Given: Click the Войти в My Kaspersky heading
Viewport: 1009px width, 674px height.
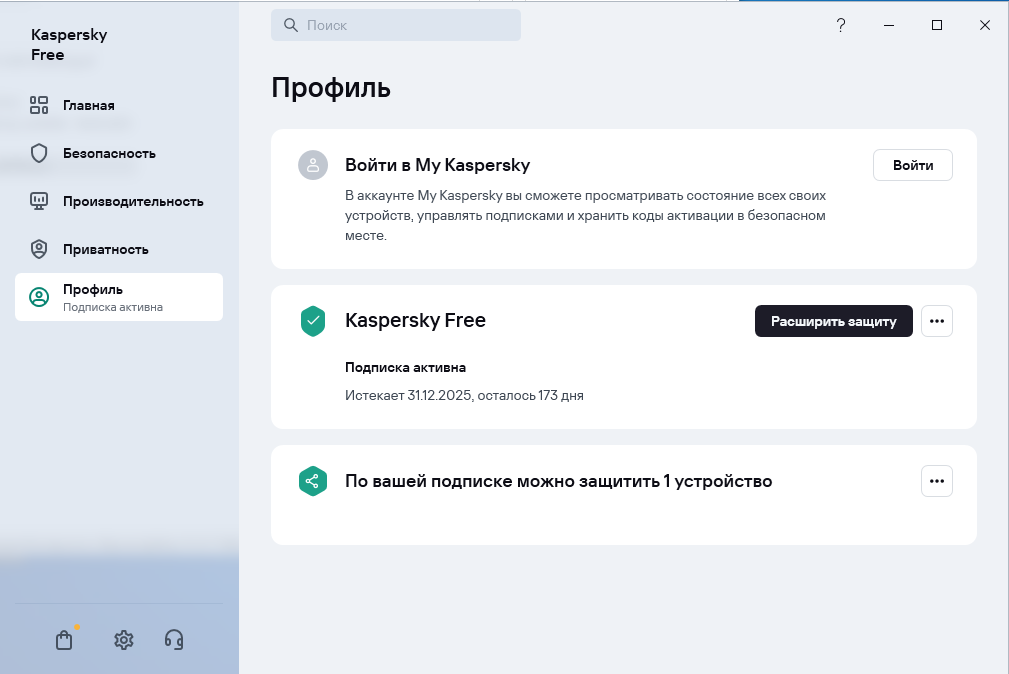Looking at the screenshot, I should tap(437, 165).
